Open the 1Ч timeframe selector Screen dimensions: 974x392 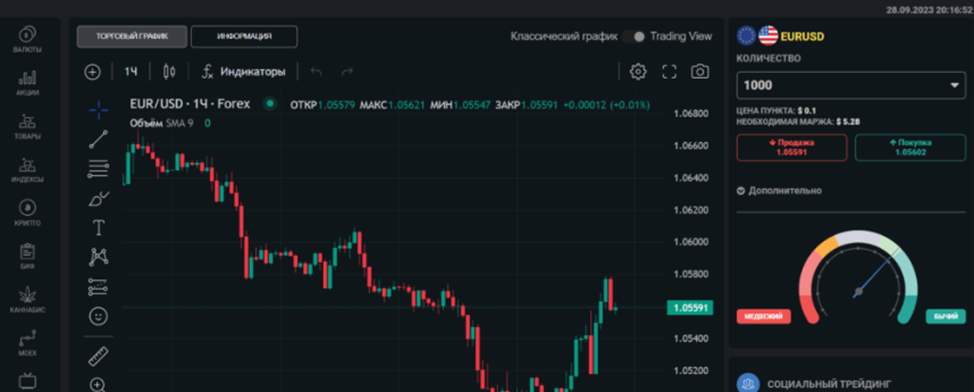[x=130, y=72]
